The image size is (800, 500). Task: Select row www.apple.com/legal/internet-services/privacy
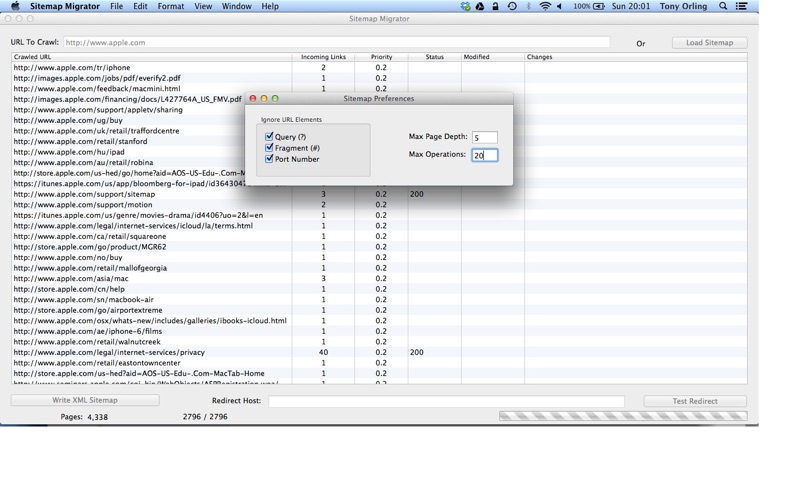coord(380,352)
